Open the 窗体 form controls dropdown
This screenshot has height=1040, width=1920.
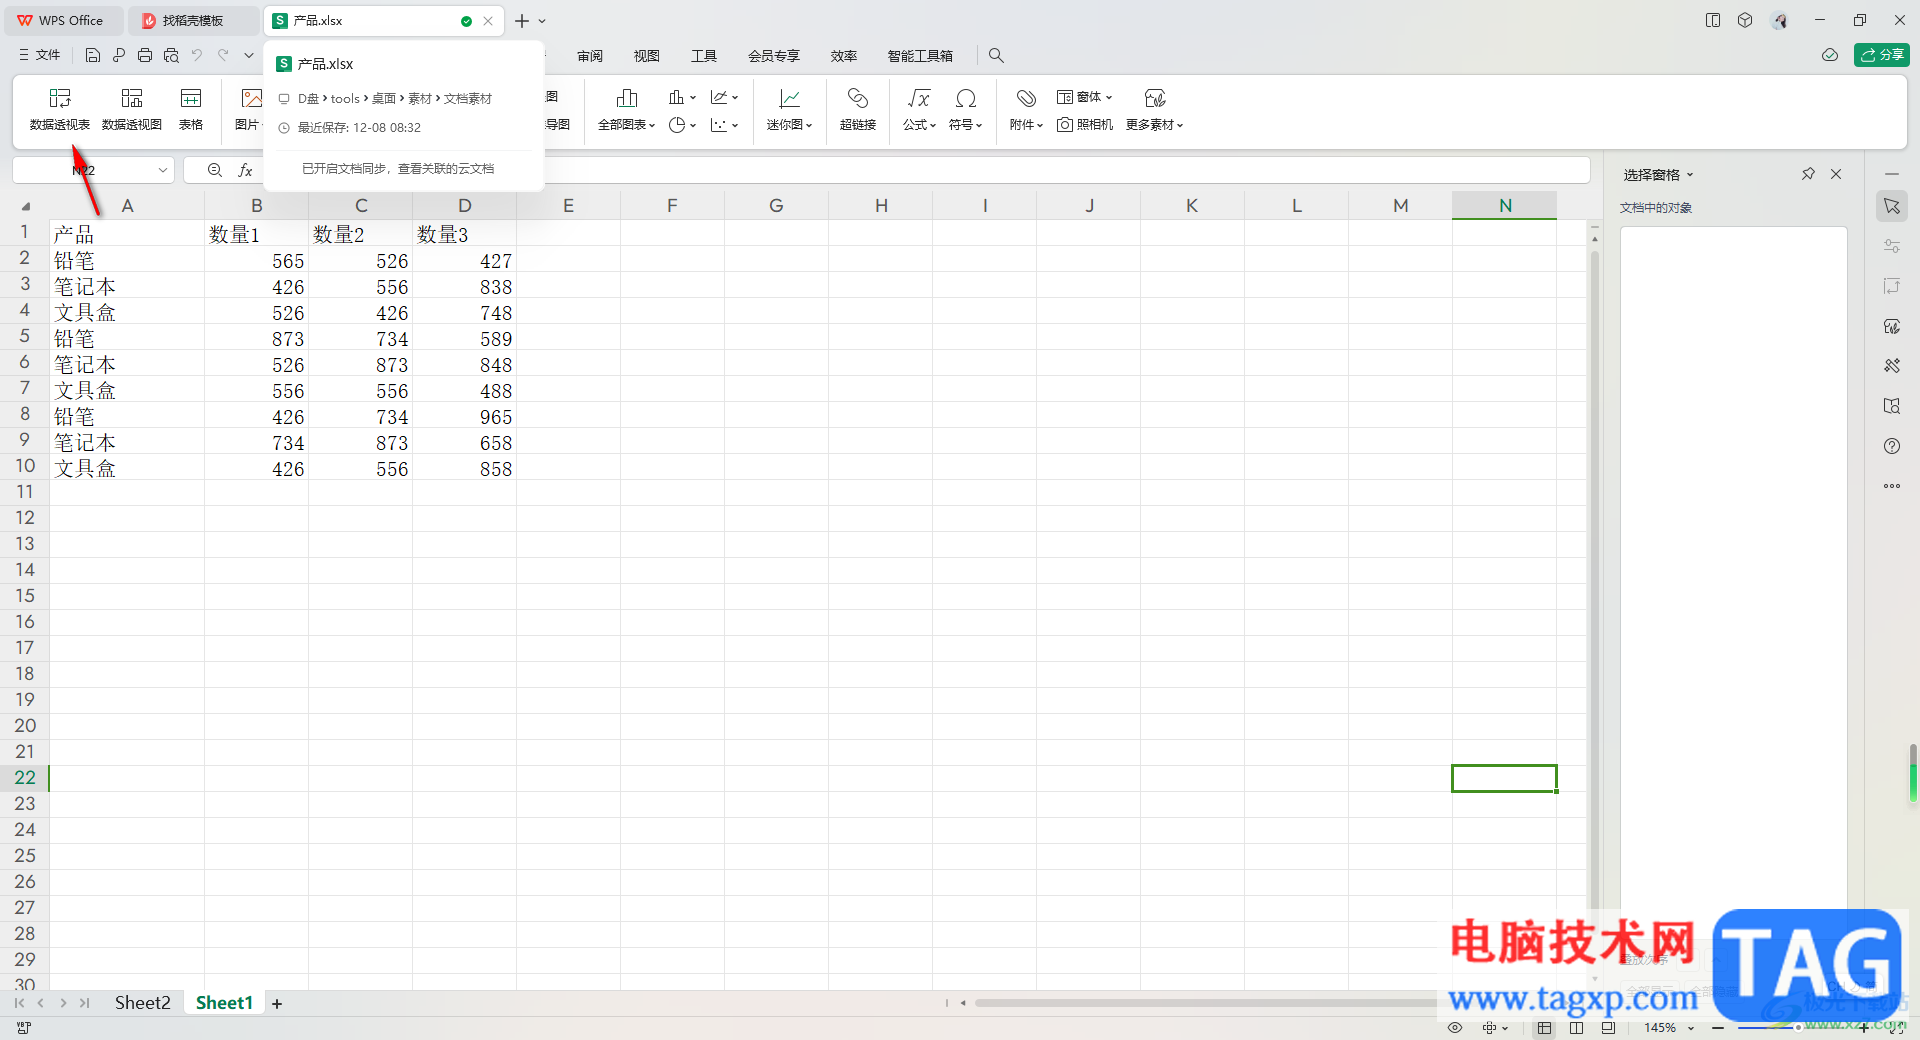pyautogui.click(x=1085, y=97)
